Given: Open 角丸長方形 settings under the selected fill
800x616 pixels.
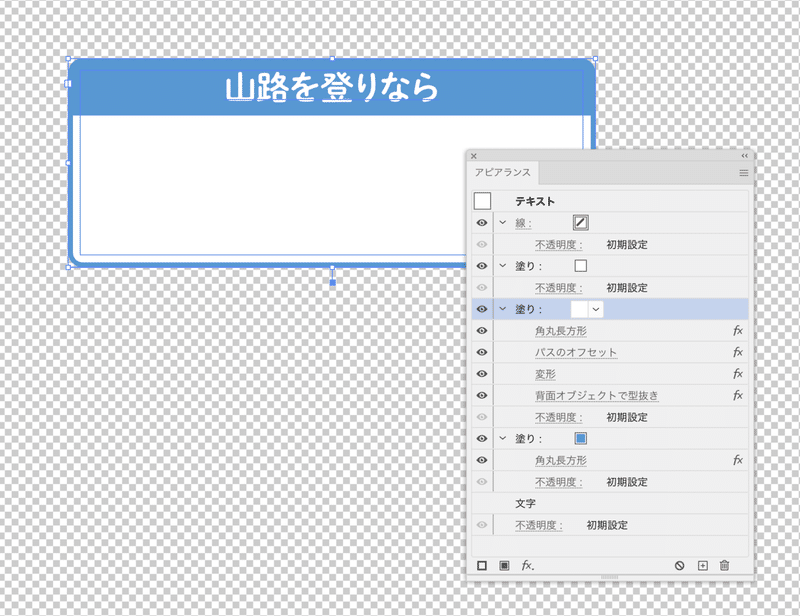Looking at the screenshot, I should 561,331.
